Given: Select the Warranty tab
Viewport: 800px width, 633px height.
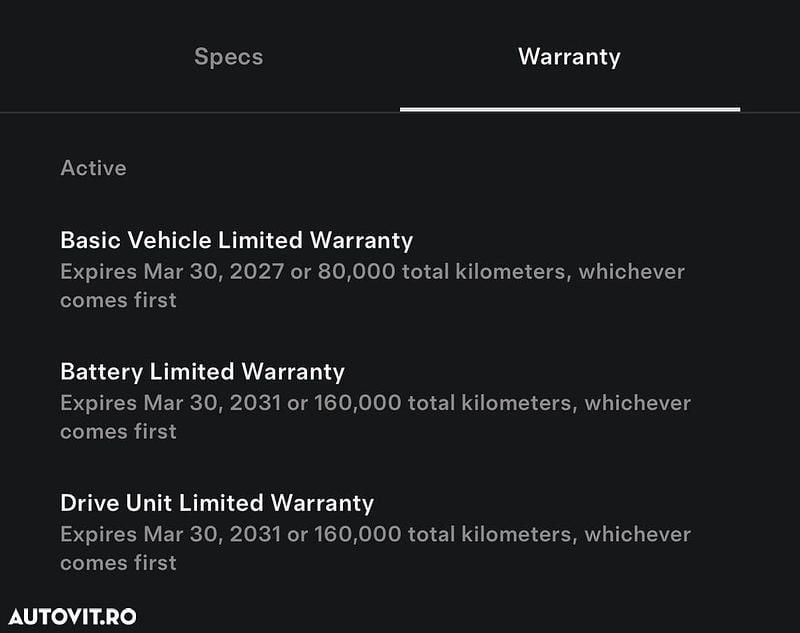Looking at the screenshot, I should 569,57.
